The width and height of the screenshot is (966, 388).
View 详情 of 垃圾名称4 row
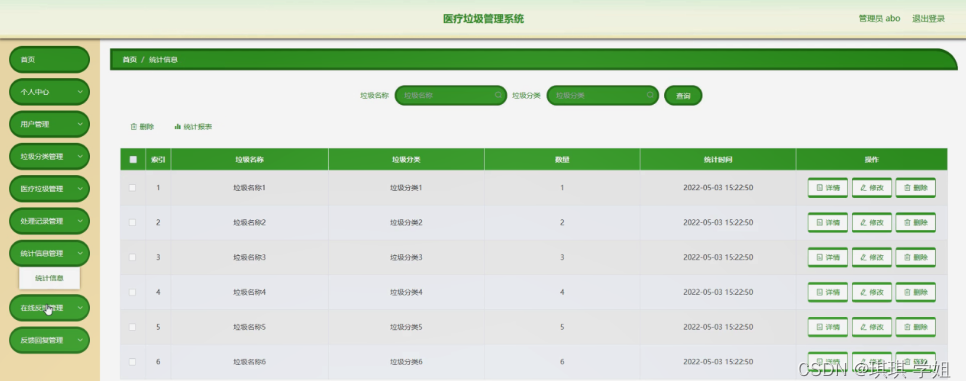[x=827, y=292]
